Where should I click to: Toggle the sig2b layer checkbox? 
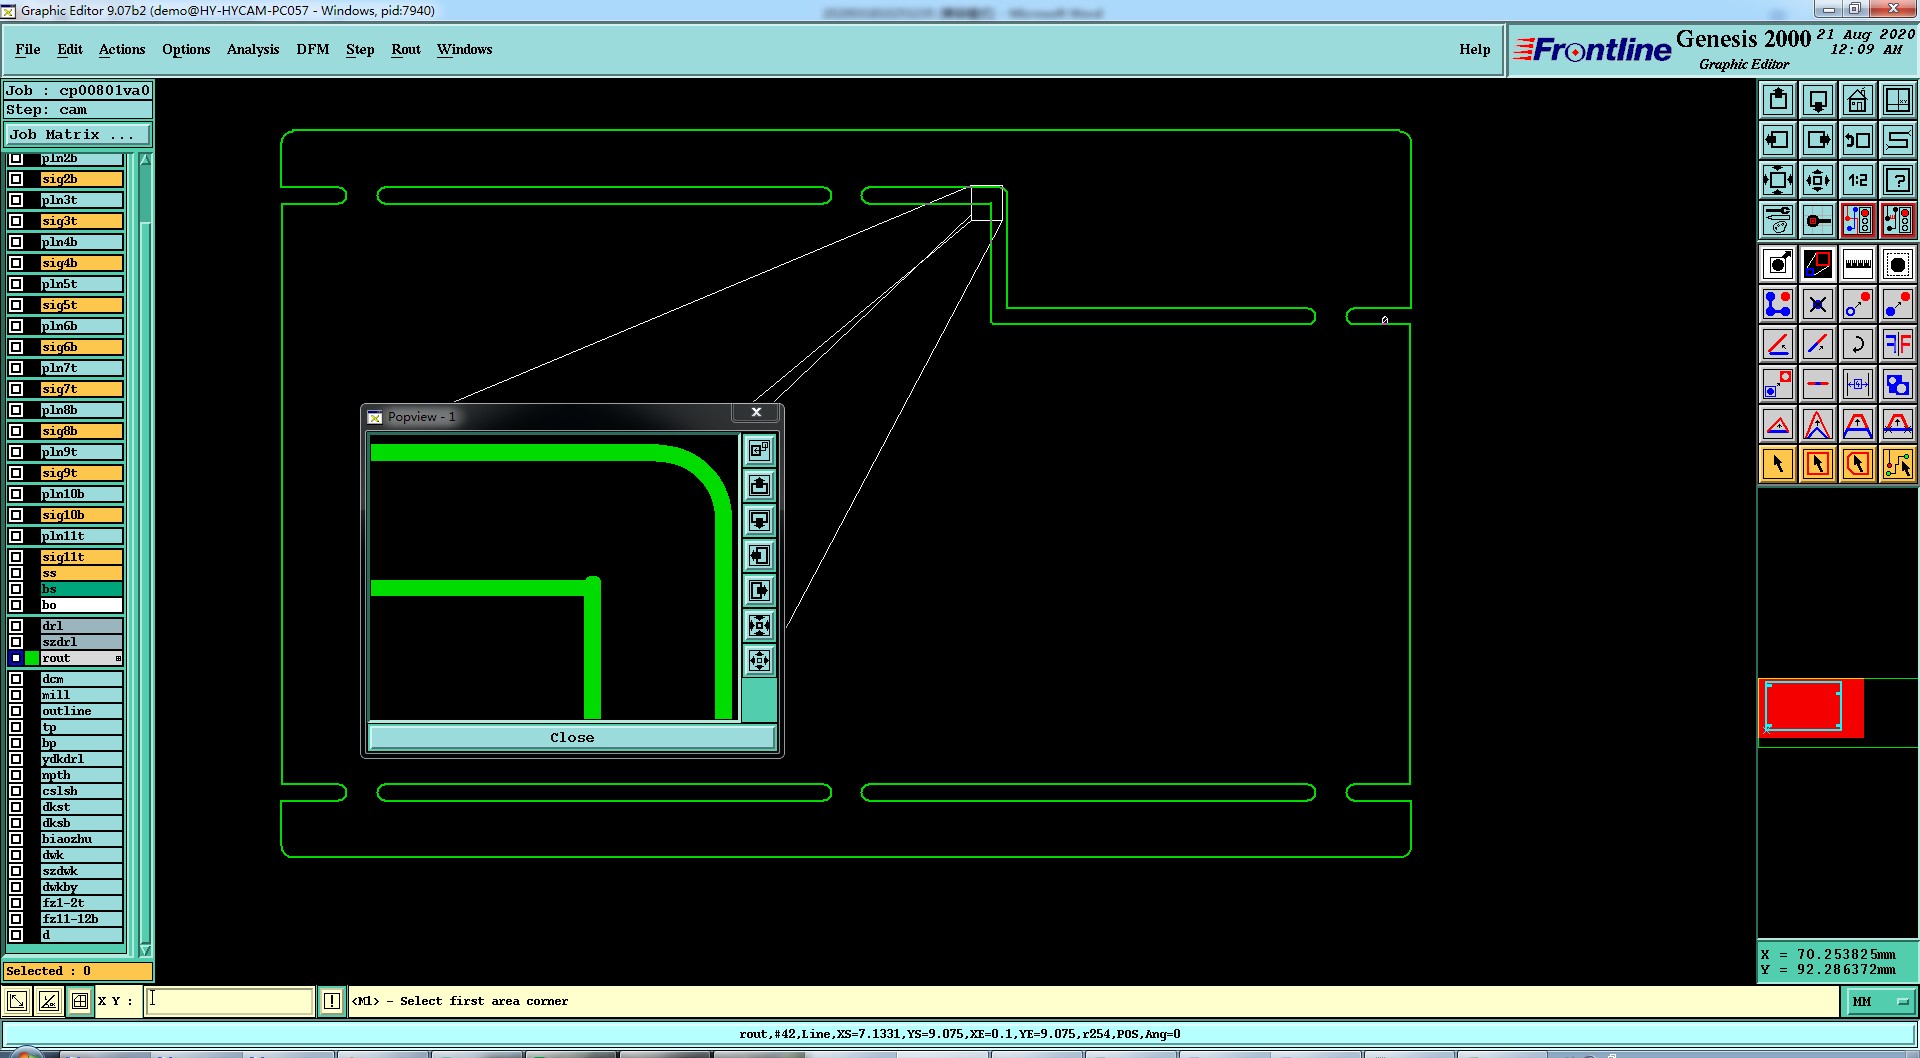(x=16, y=179)
